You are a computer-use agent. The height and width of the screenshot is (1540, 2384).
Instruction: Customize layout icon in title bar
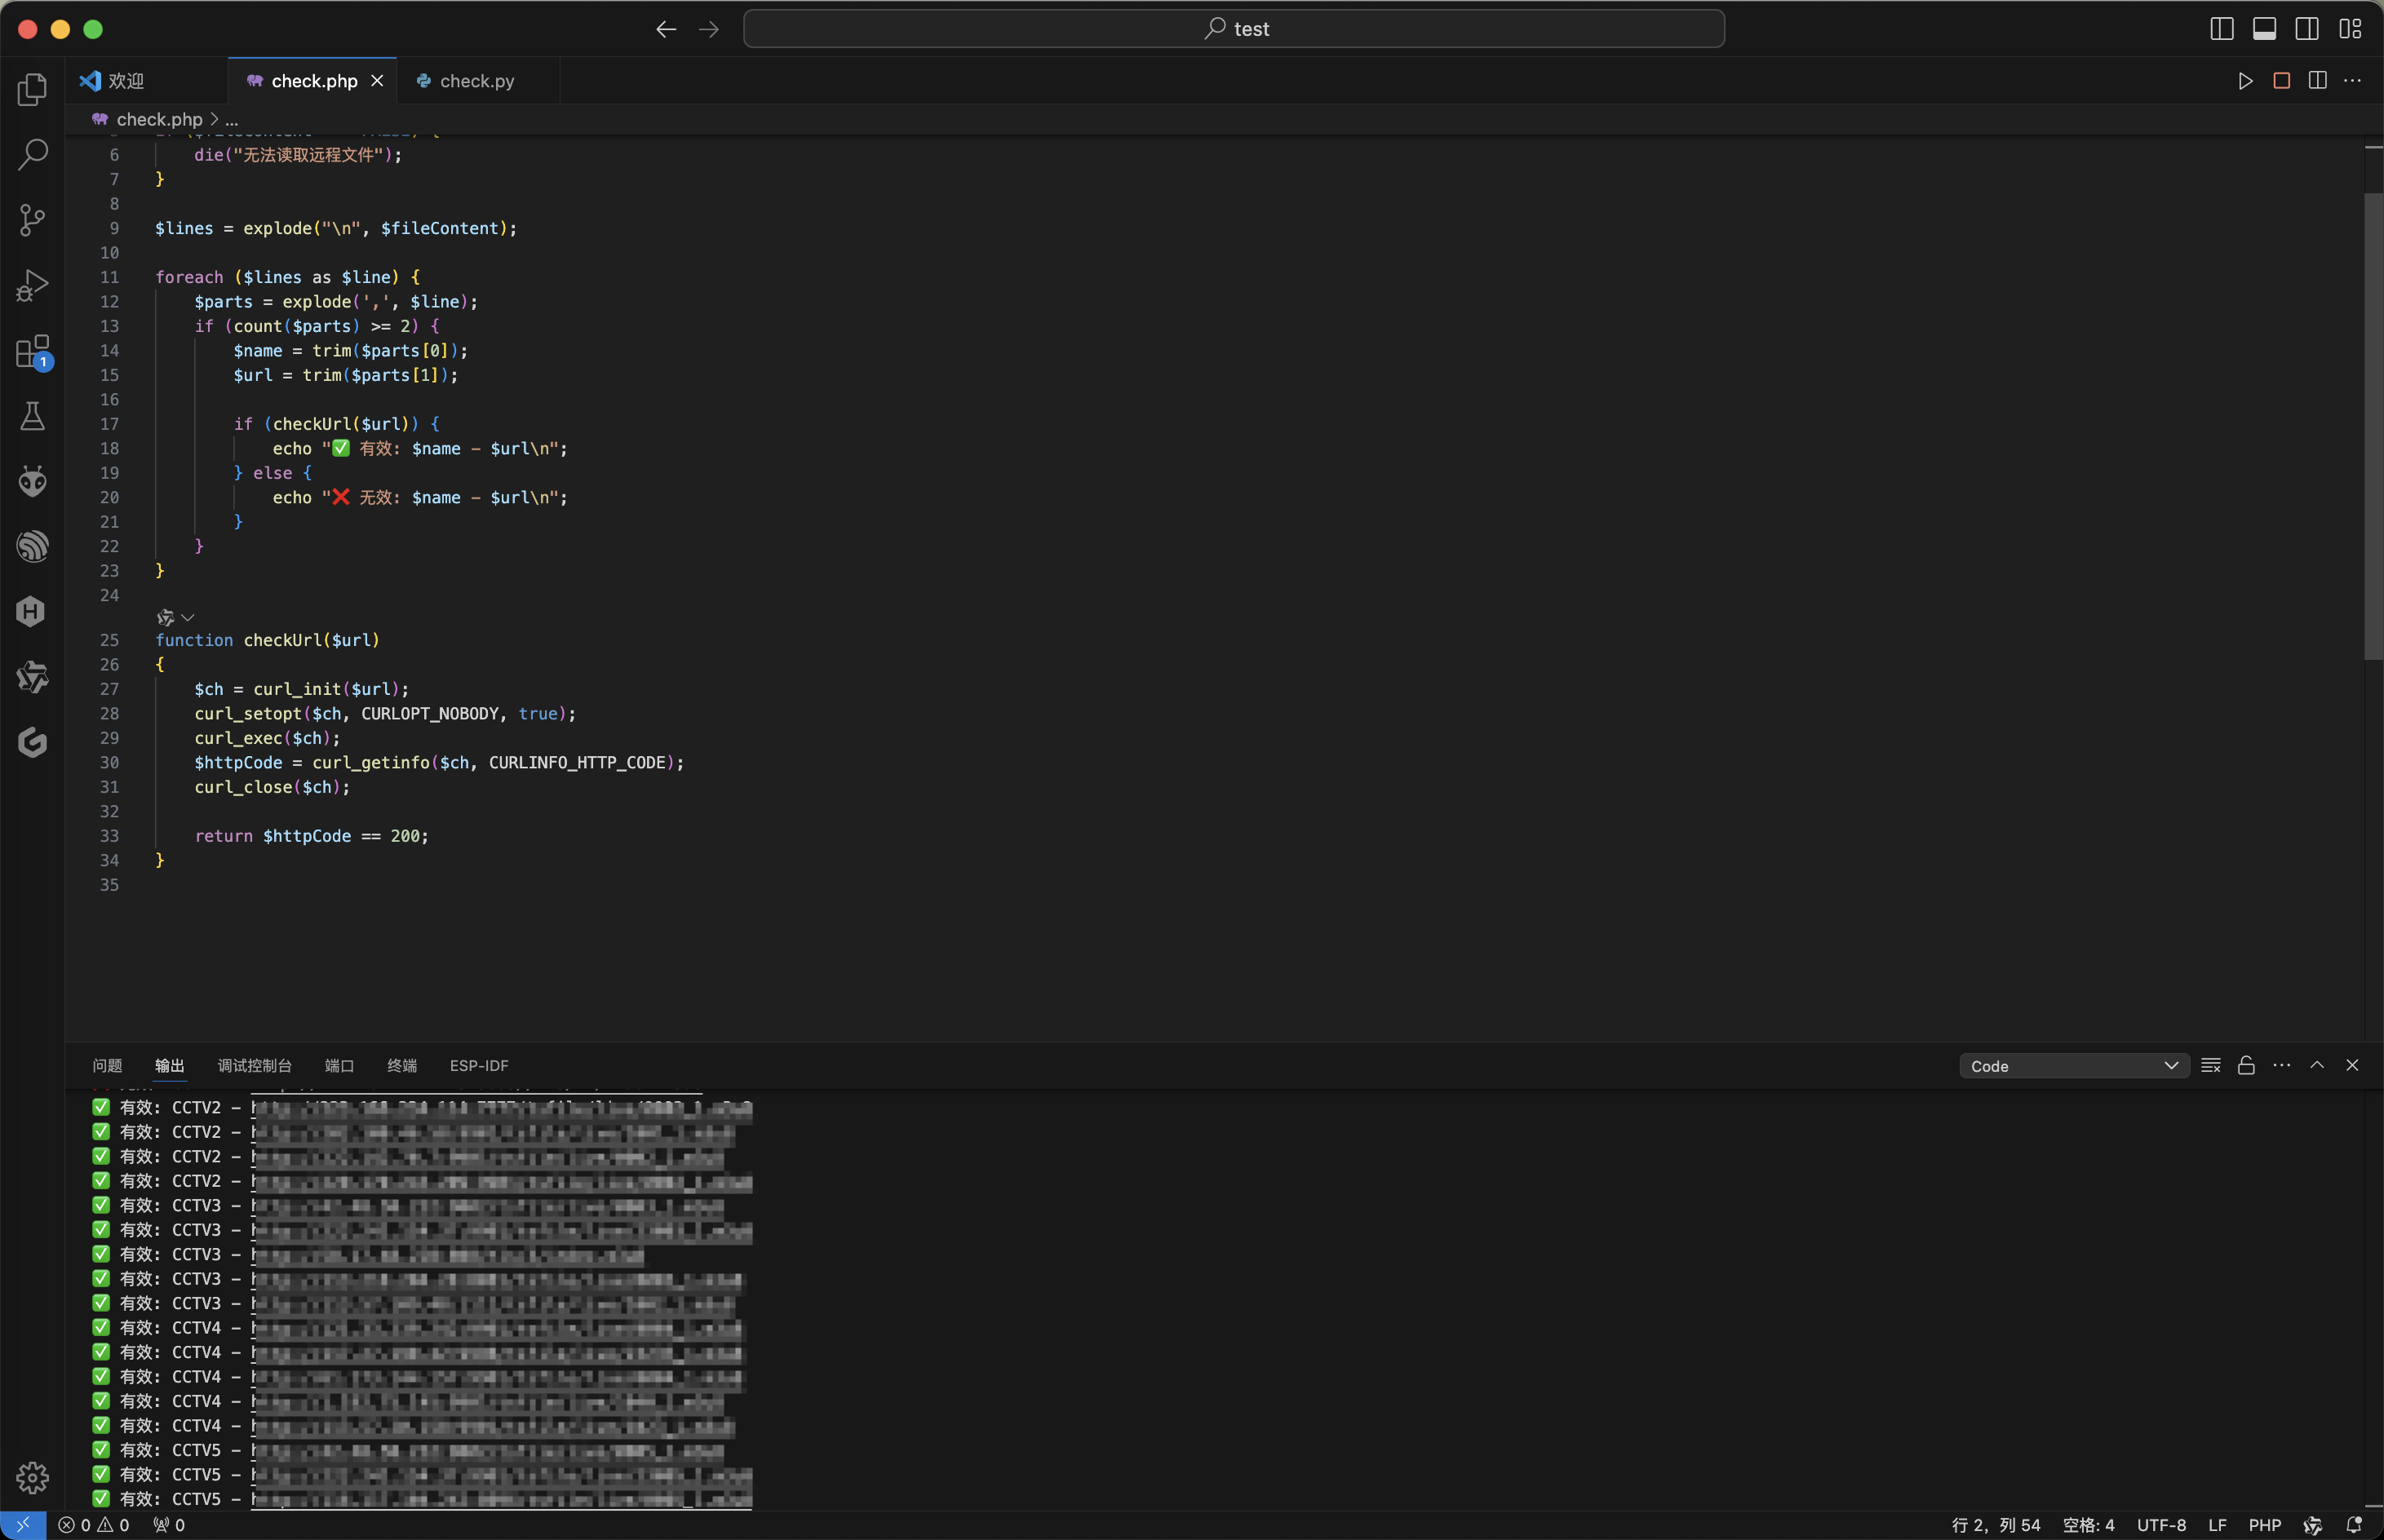pyautogui.click(x=2350, y=29)
